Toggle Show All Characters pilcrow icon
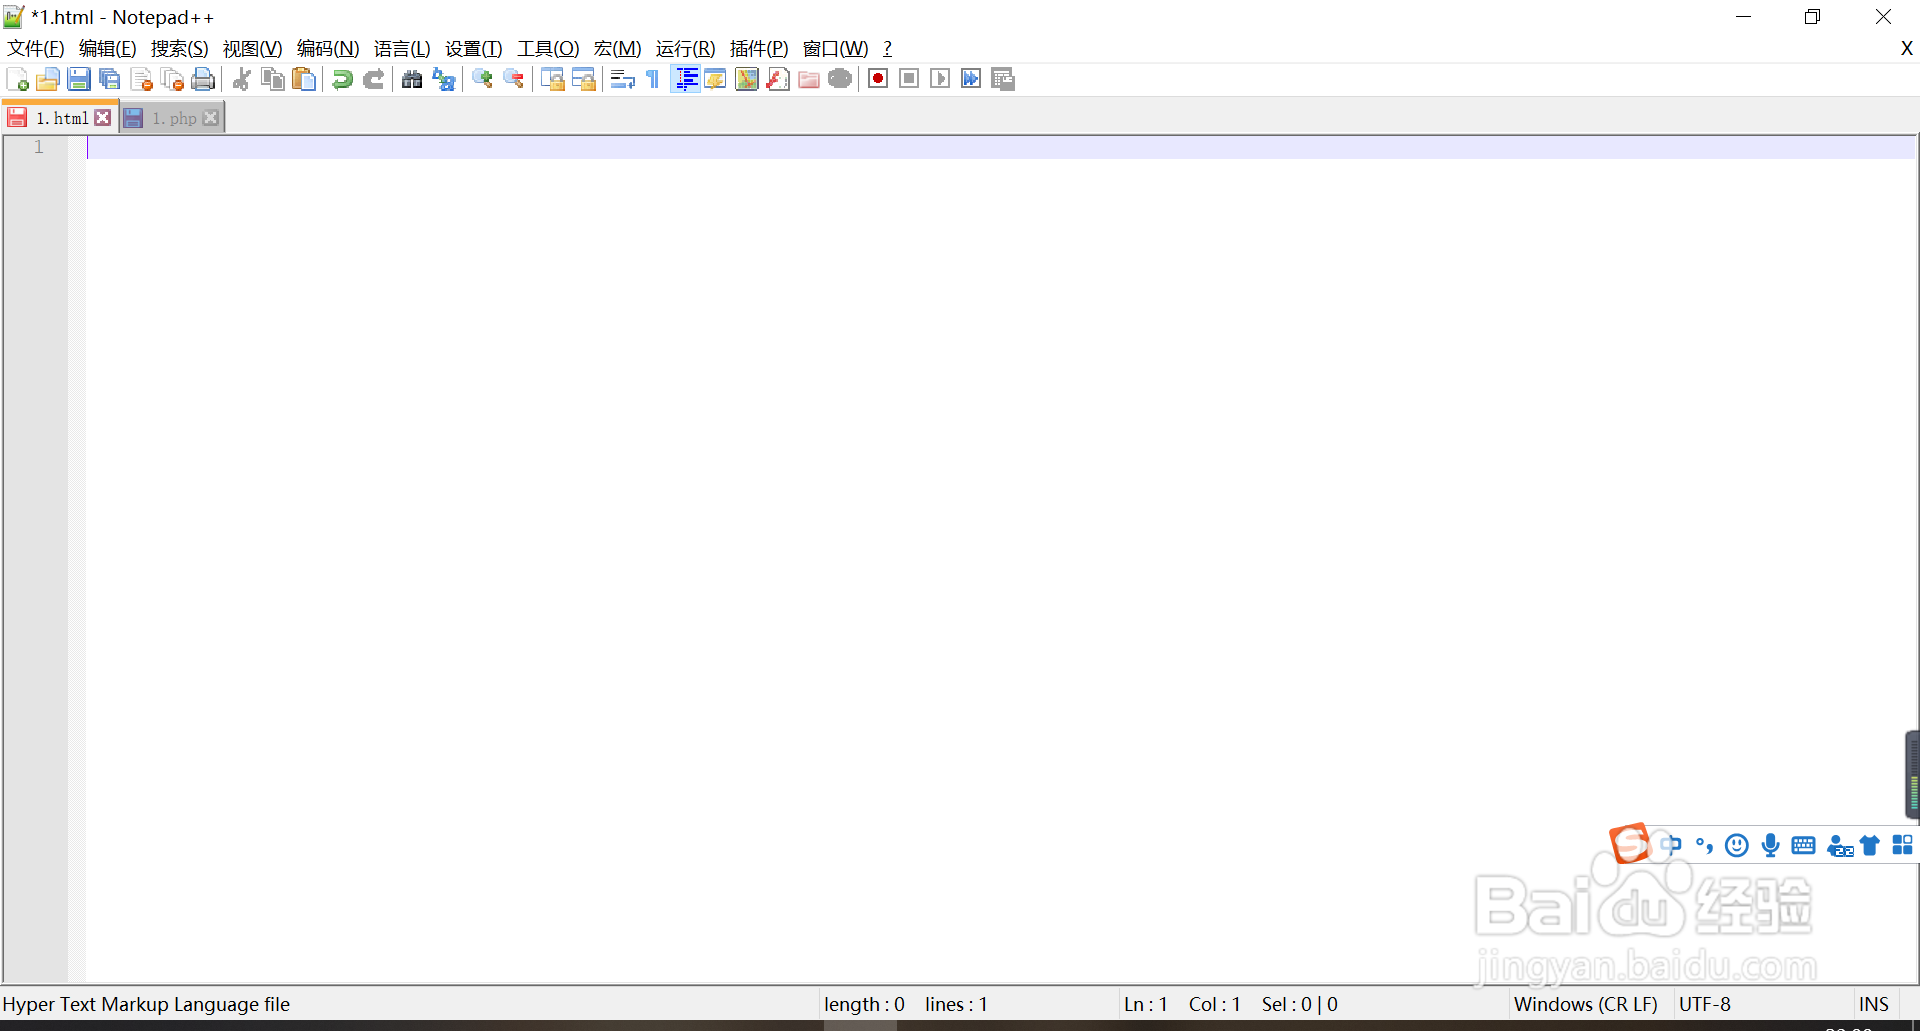The width and height of the screenshot is (1920, 1031). pyautogui.click(x=653, y=79)
